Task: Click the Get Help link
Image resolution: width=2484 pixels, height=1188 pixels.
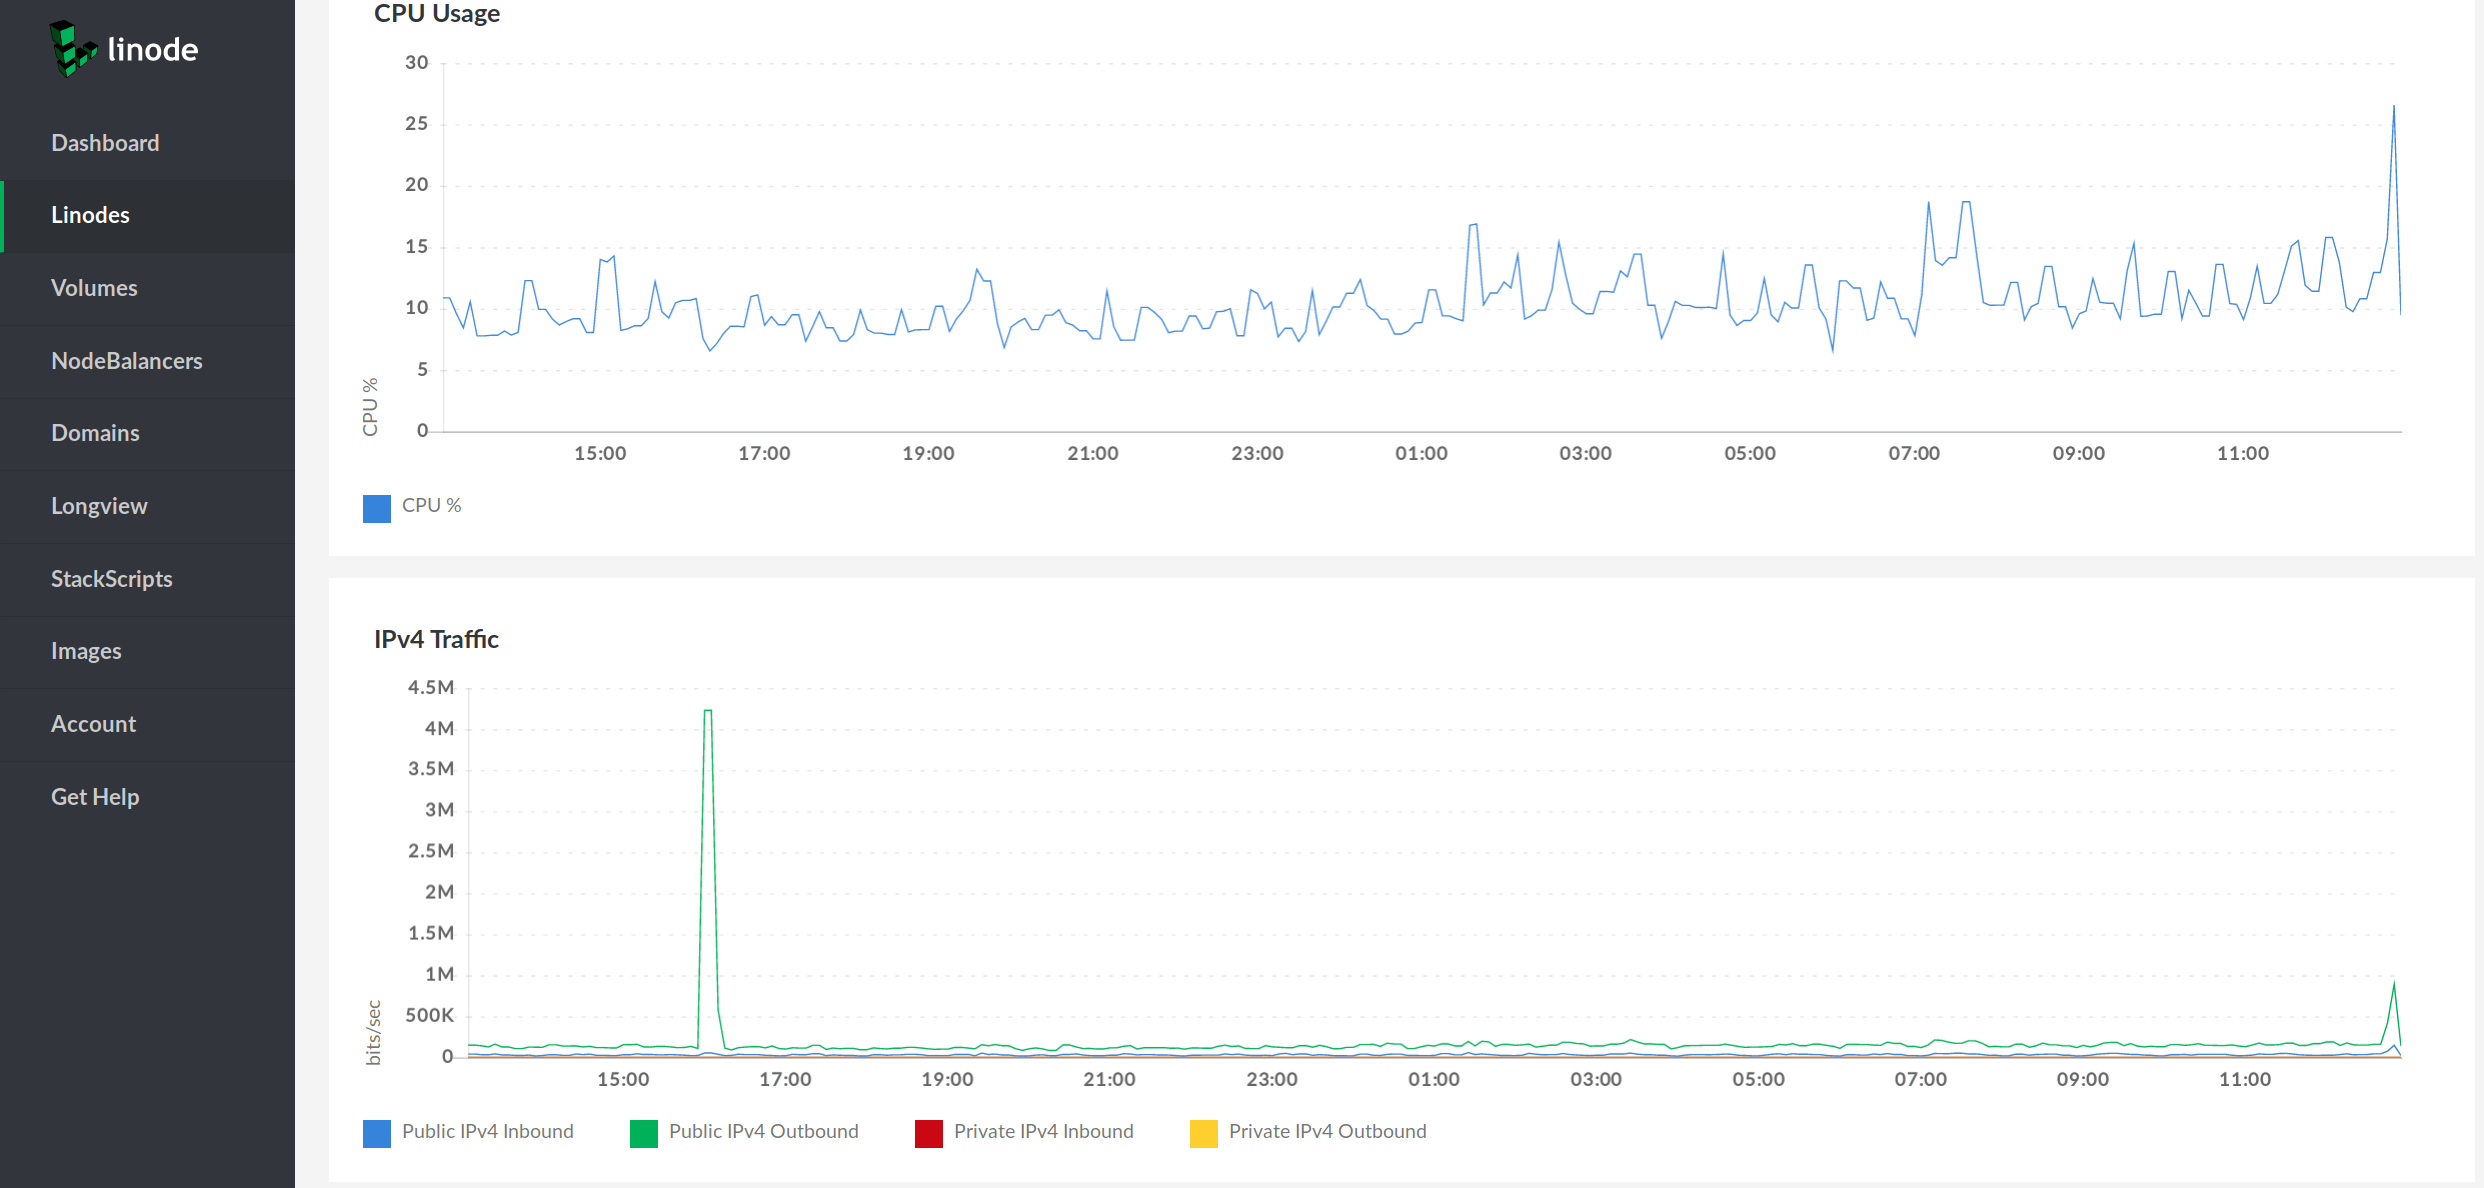Action: point(95,797)
